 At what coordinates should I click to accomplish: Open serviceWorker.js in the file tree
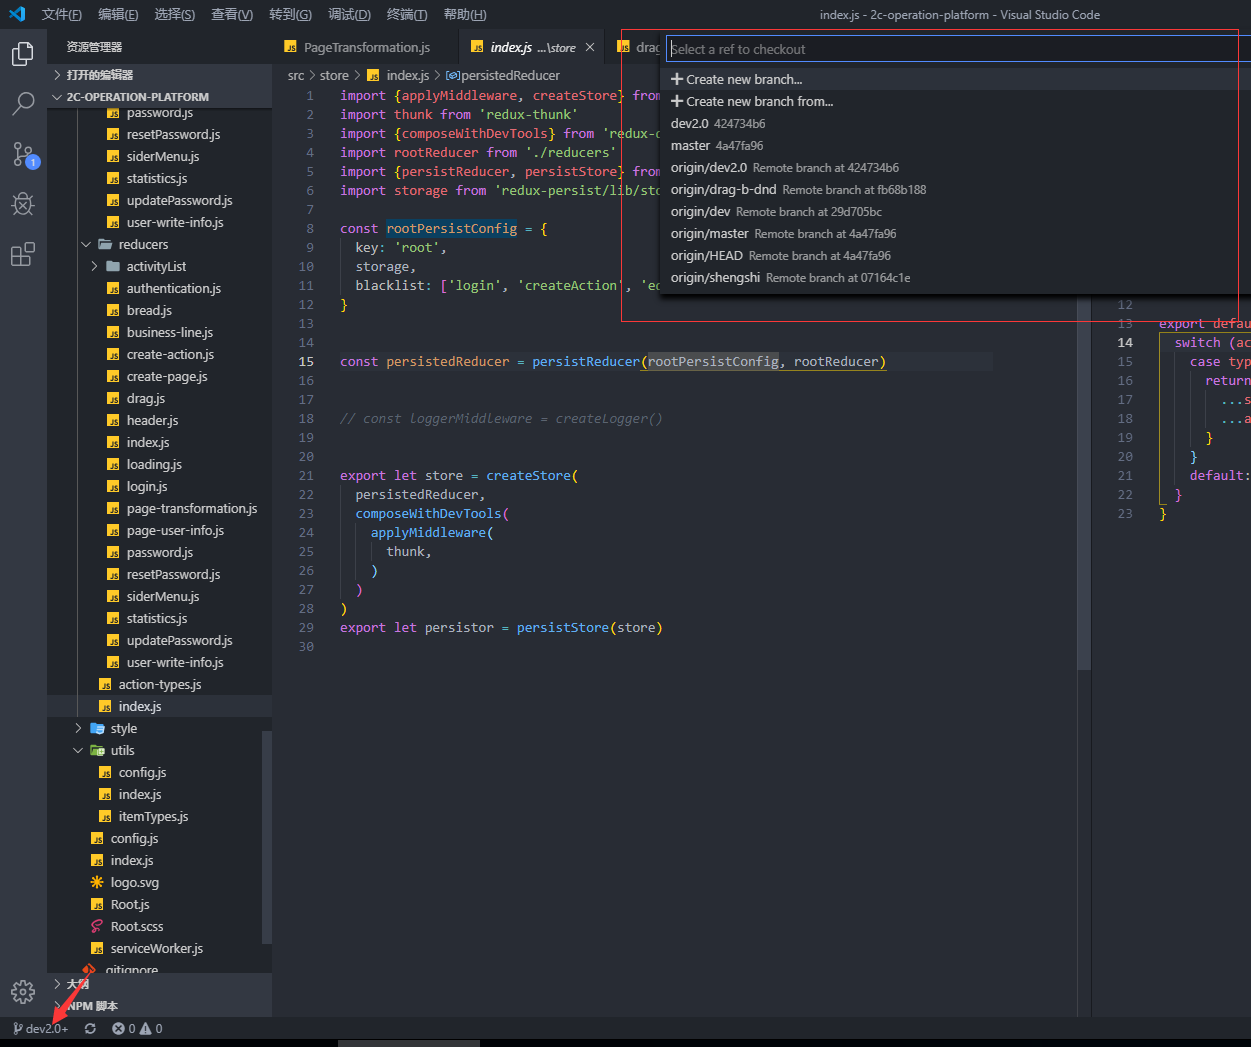pyautogui.click(x=156, y=948)
